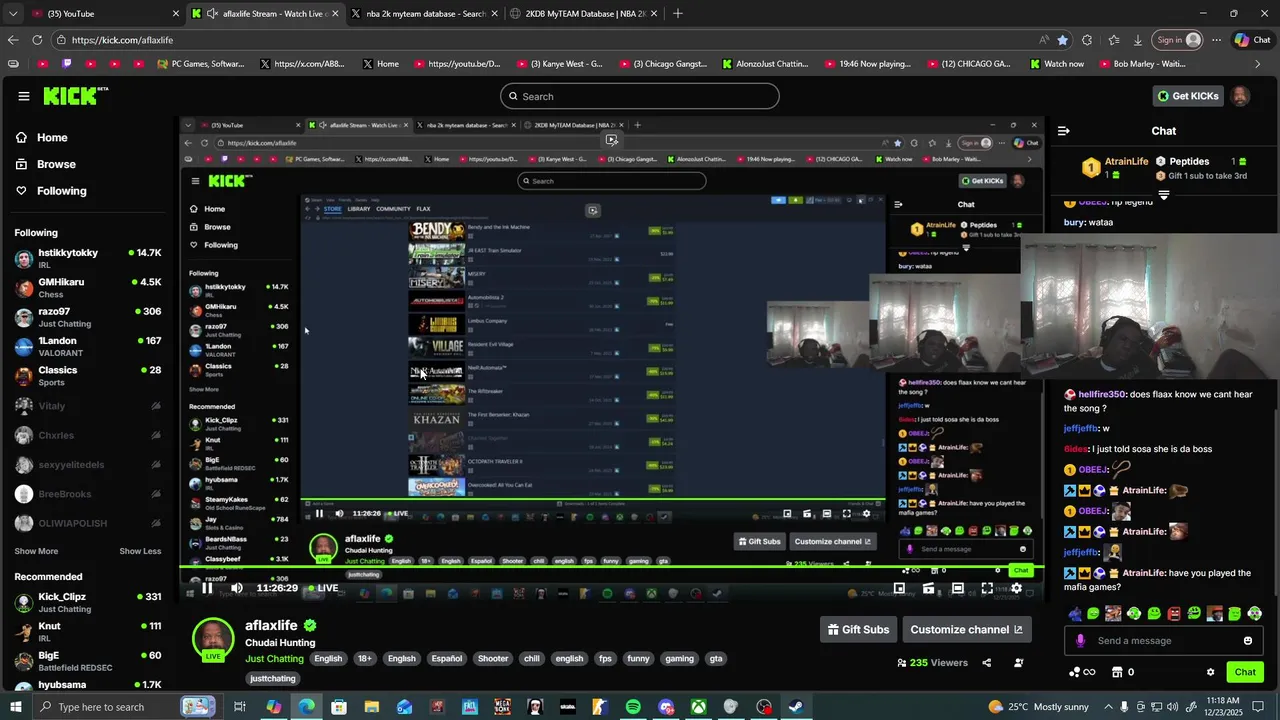This screenshot has width=1280, height=720.
Task: Select the 18+ tag
Action: pyautogui.click(x=365, y=659)
